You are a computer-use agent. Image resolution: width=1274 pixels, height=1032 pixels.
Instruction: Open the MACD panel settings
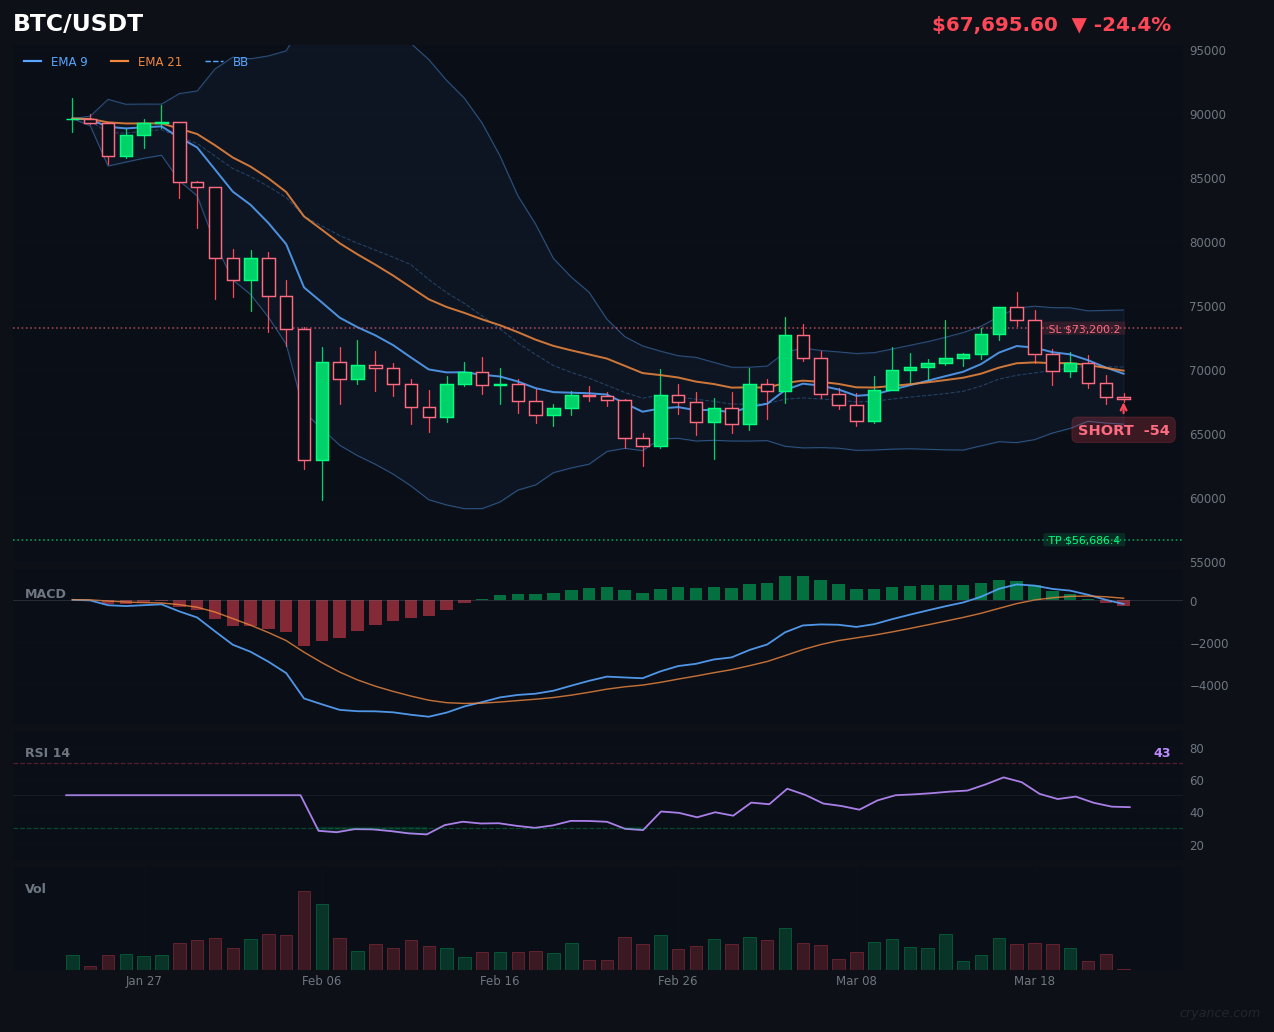pos(44,593)
